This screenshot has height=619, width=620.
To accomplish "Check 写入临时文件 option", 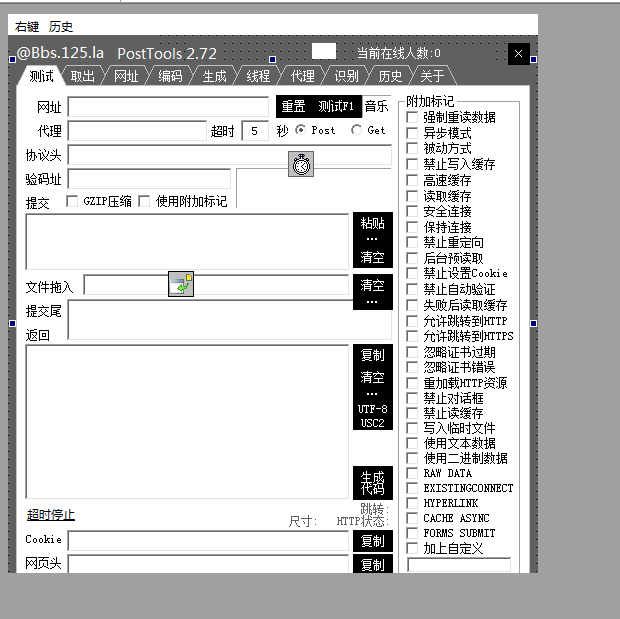I will 412,428.
